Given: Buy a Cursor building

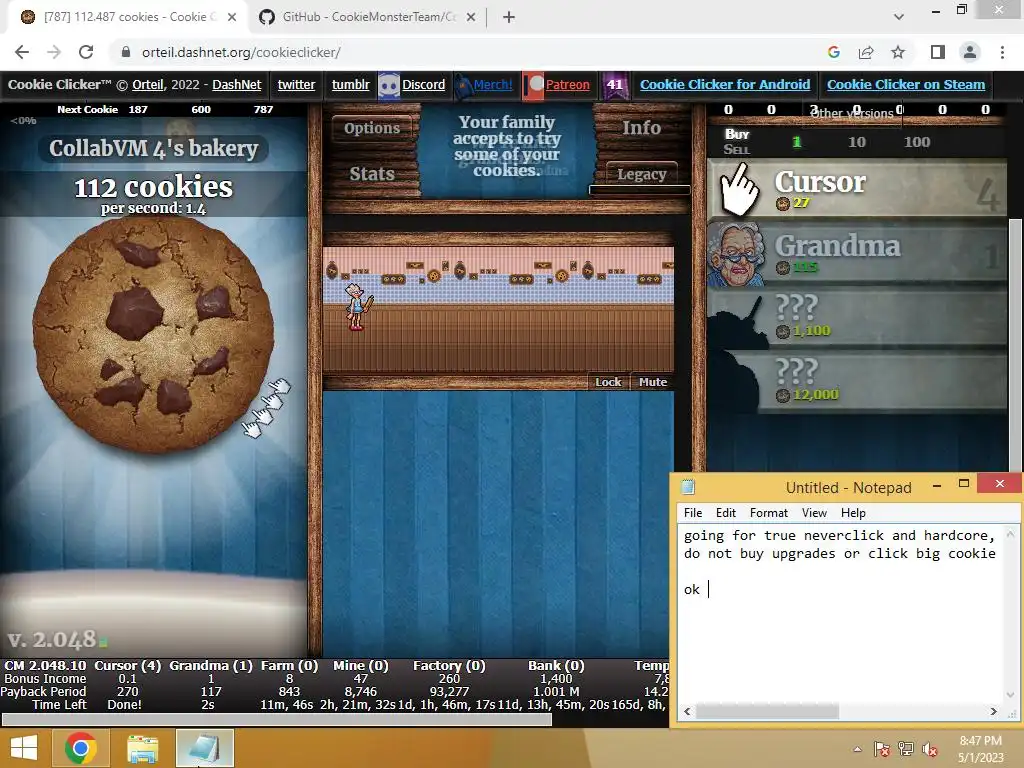Looking at the screenshot, I should point(857,189).
